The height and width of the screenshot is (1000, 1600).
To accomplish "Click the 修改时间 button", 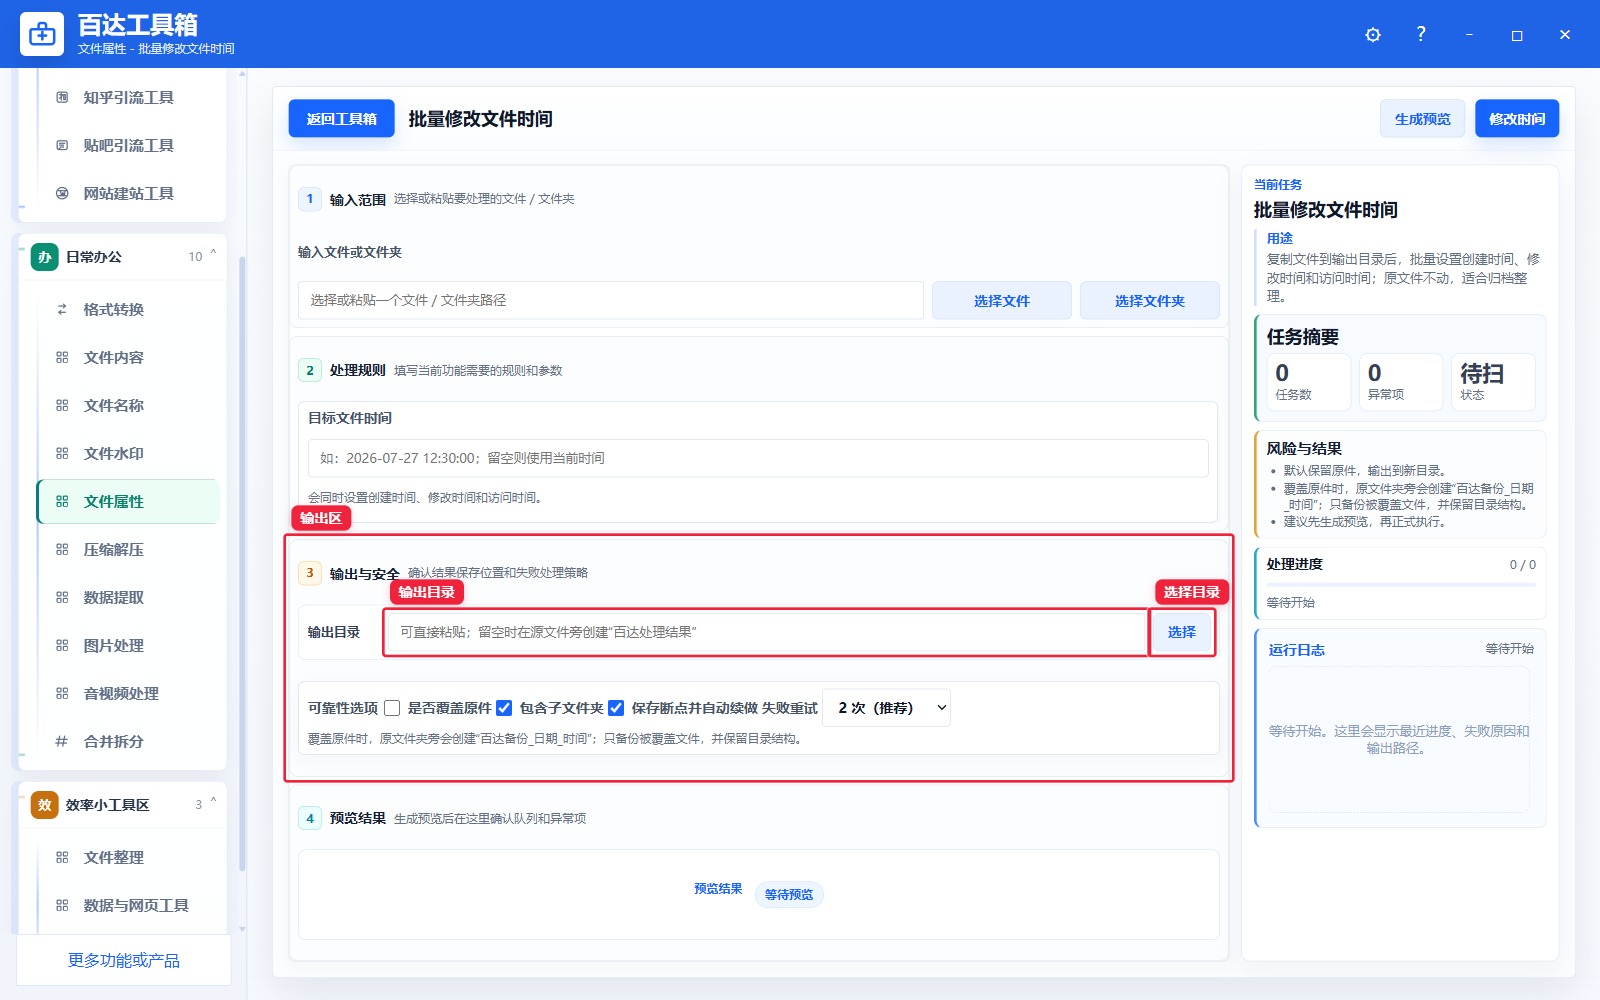I will (x=1517, y=119).
